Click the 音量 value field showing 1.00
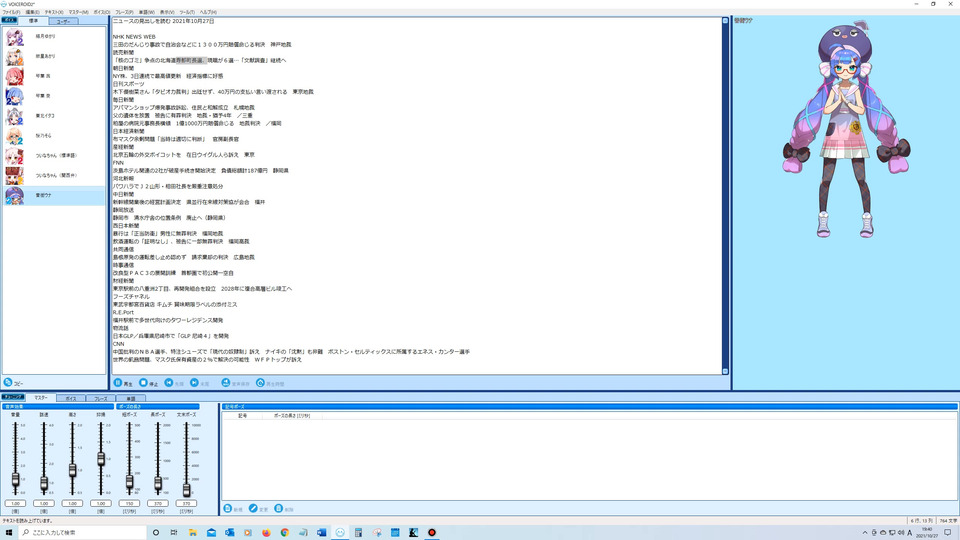960x540 pixels. point(15,503)
